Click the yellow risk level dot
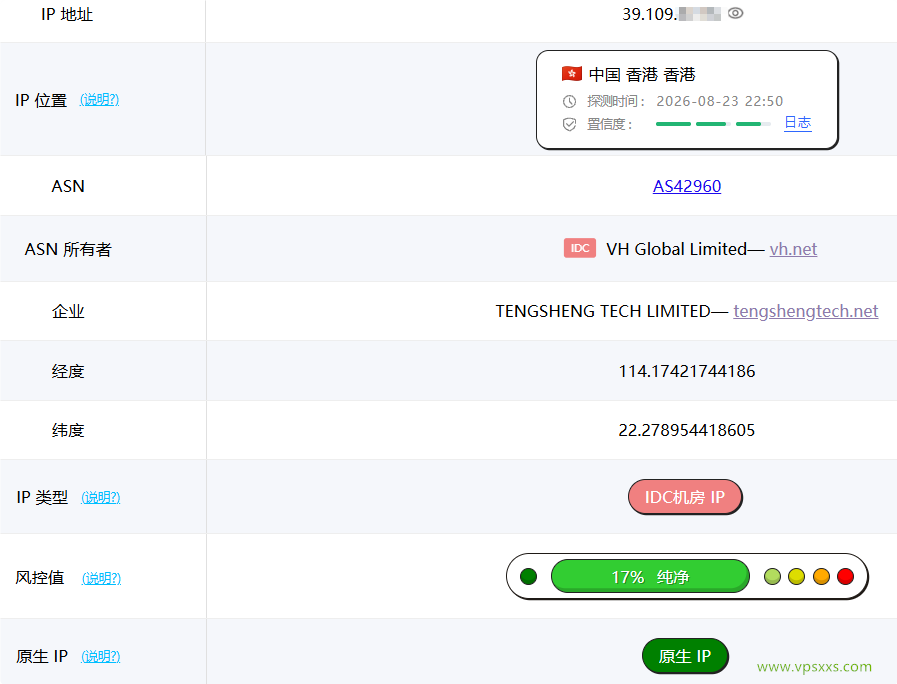897x684 pixels. 796,576
